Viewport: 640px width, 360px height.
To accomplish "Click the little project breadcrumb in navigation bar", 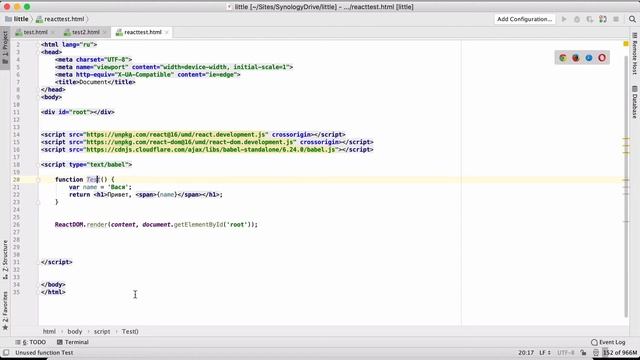I will (x=17, y=19).
